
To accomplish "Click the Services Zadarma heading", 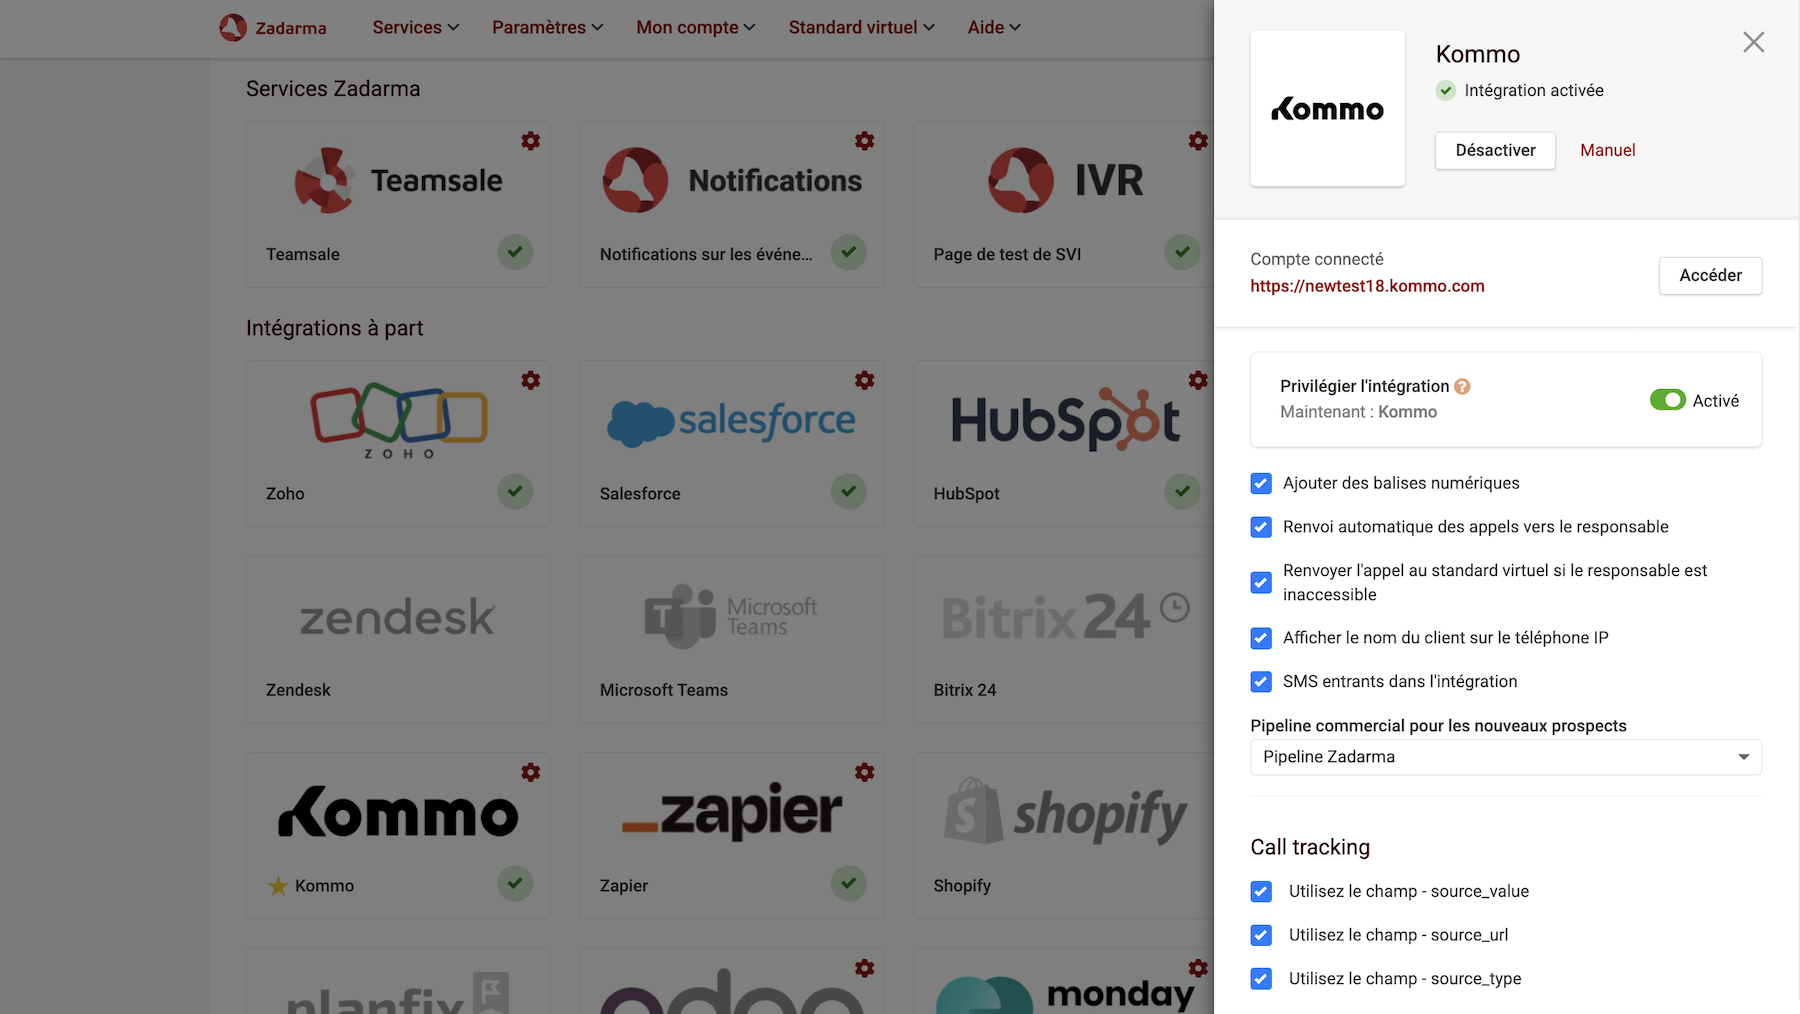I will point(333,89).
